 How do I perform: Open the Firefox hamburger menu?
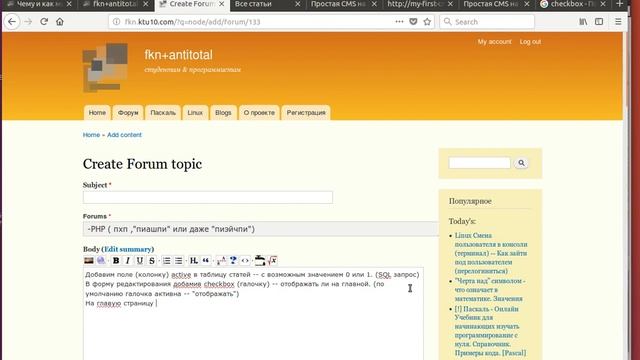point(618,22)
